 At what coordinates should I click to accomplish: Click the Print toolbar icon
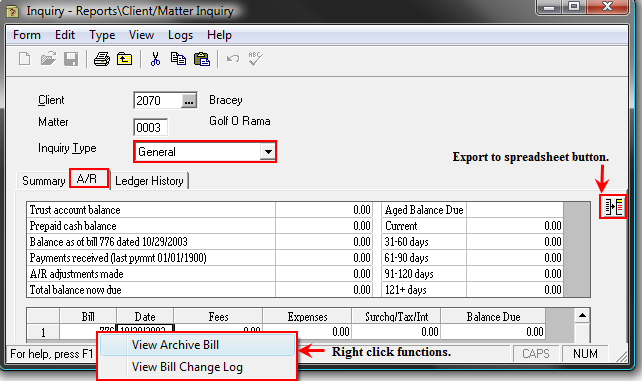coord(102,59)
